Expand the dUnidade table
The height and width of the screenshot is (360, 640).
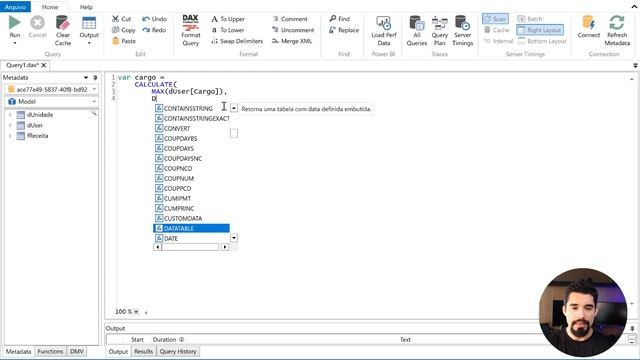[x=10, y=115]
